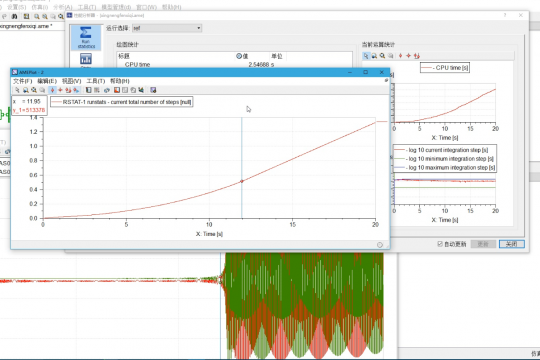Toggle the 值 radio option in table header
Viewport: 540px width, 360px height.
239,56
